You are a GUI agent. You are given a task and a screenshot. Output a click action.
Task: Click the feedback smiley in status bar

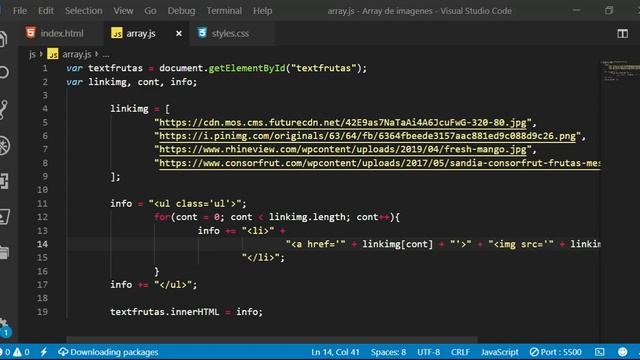(x=622, y=352)
